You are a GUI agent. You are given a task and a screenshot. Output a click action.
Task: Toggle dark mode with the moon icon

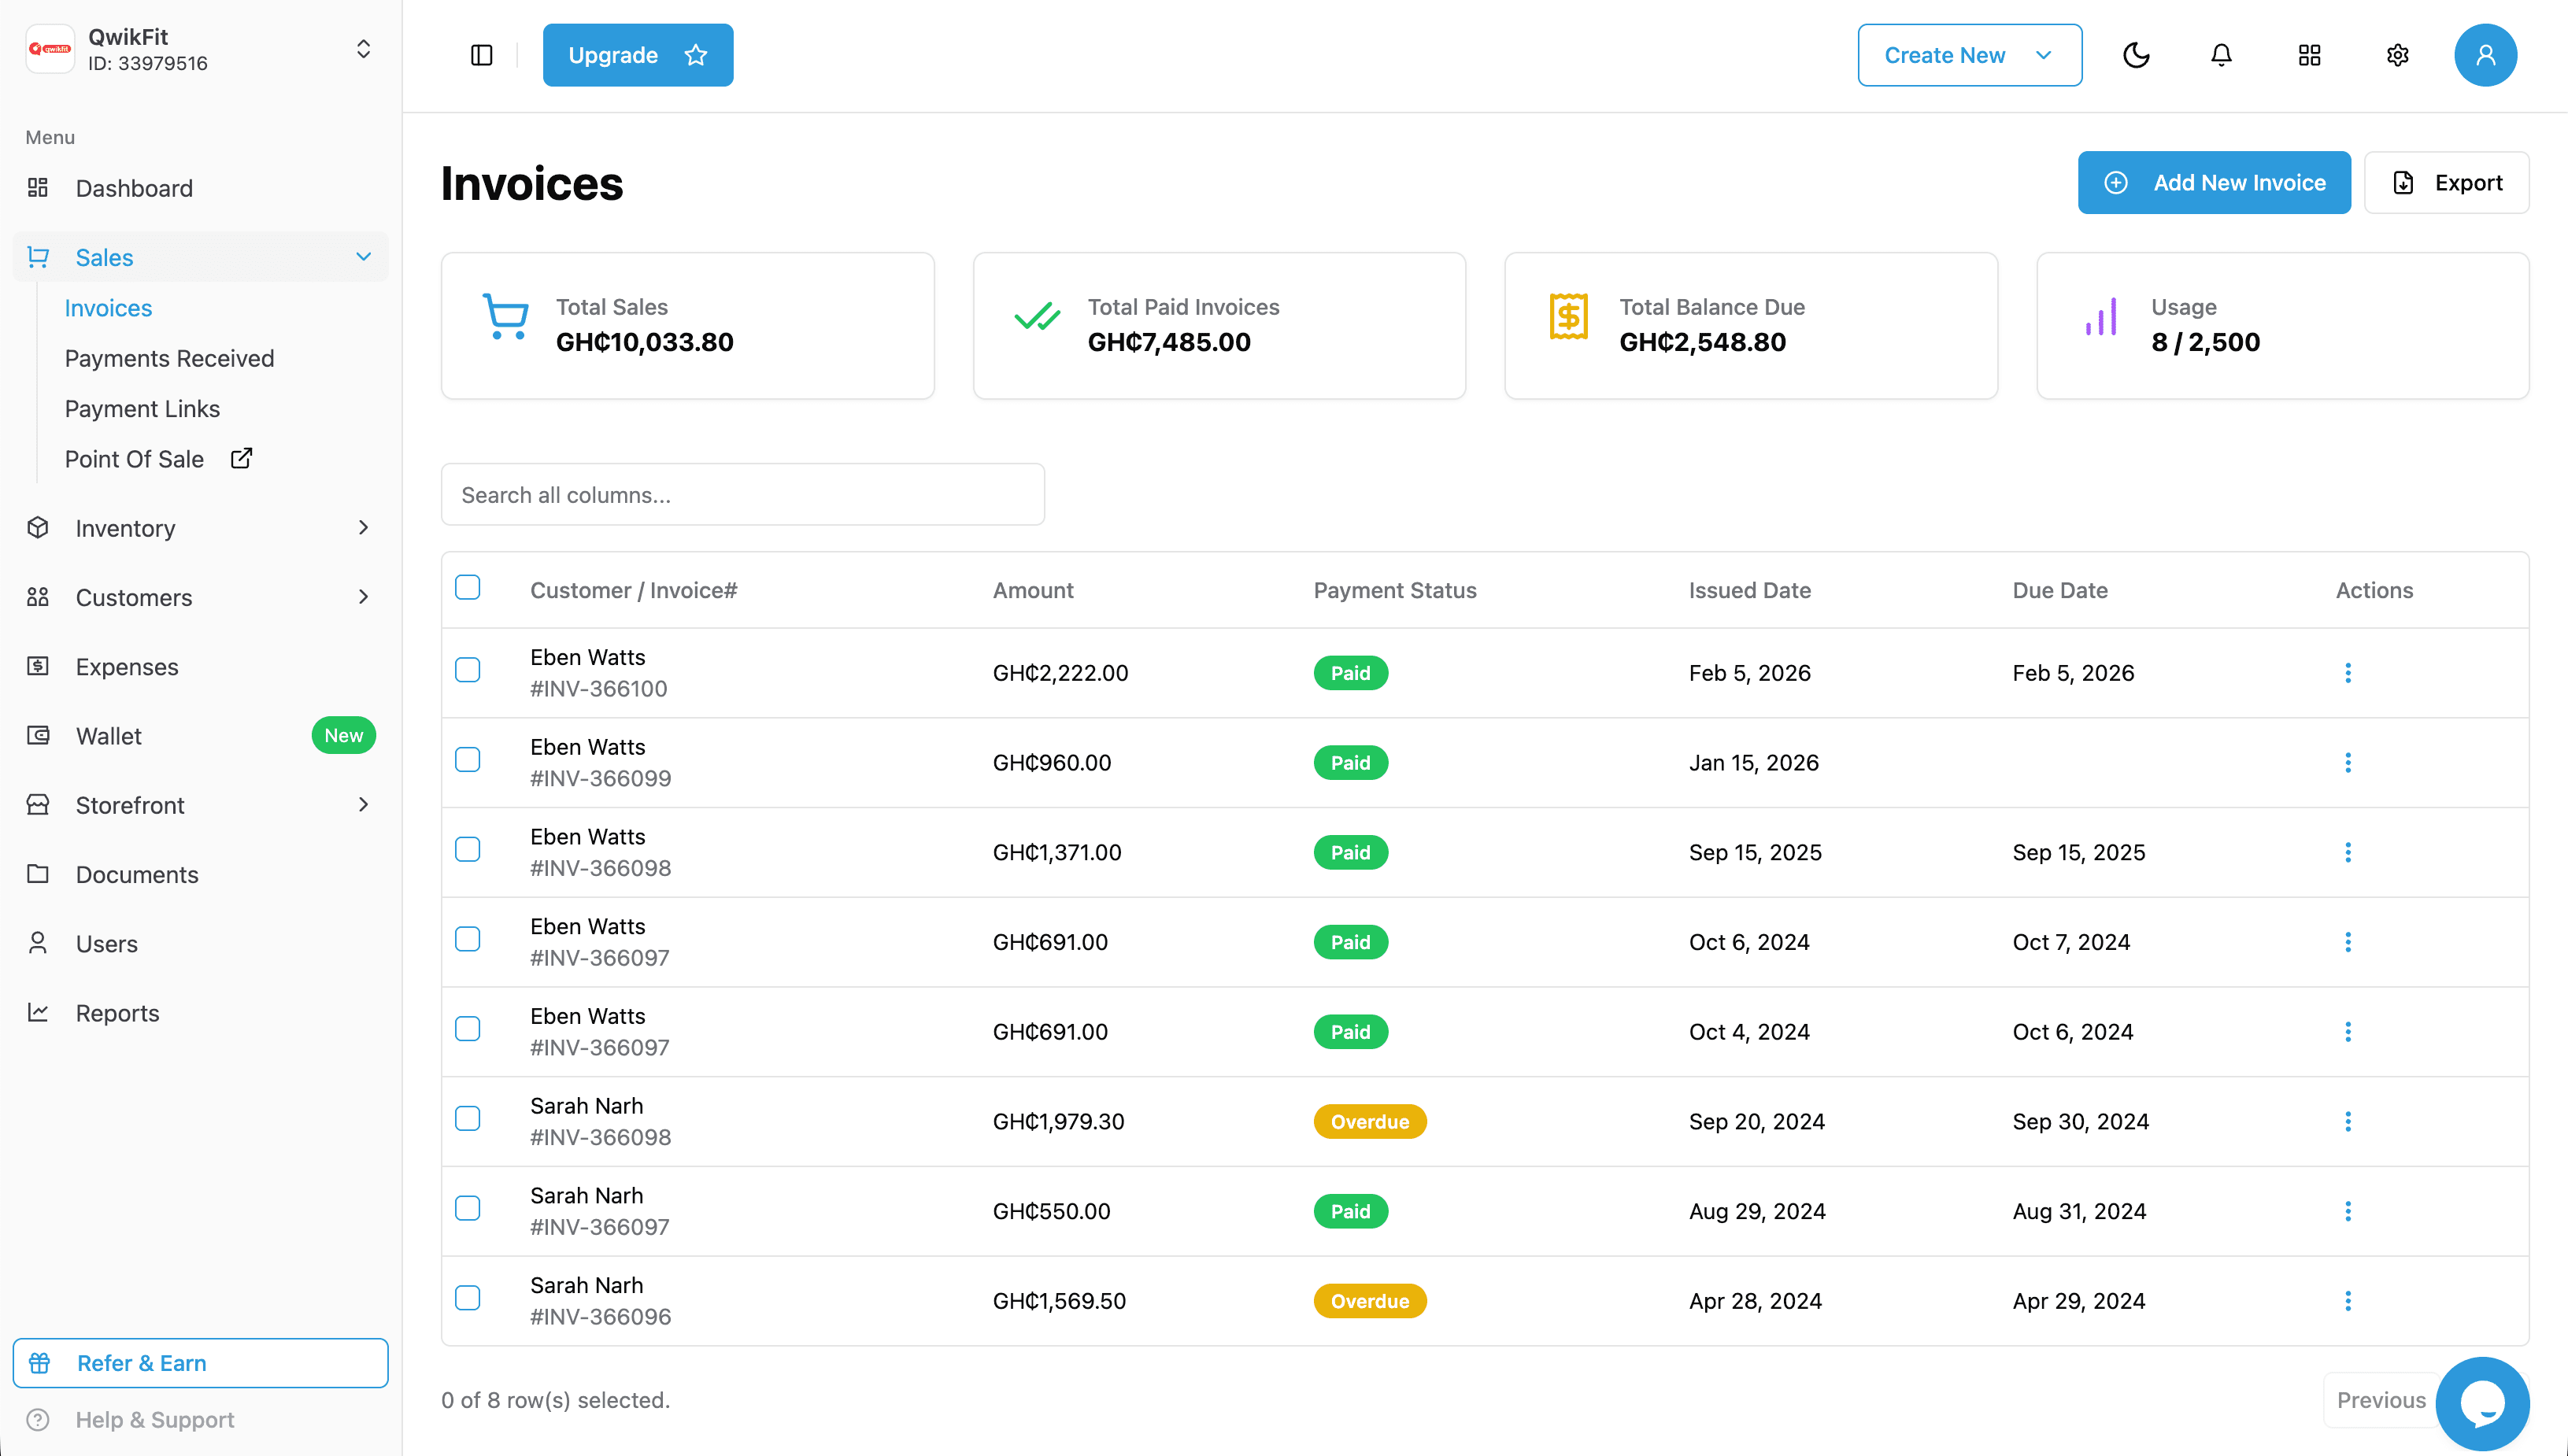2136,55
